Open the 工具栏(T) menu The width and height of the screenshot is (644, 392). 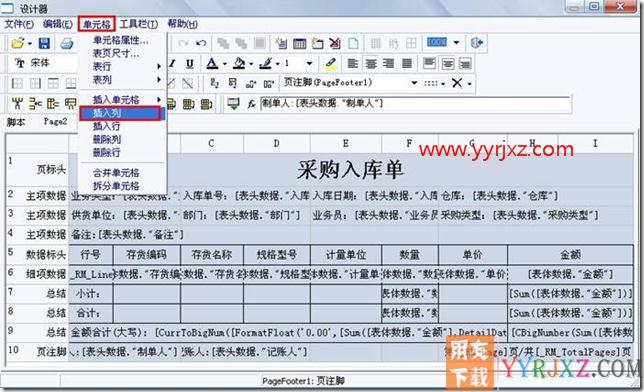(x=138, y=24)
